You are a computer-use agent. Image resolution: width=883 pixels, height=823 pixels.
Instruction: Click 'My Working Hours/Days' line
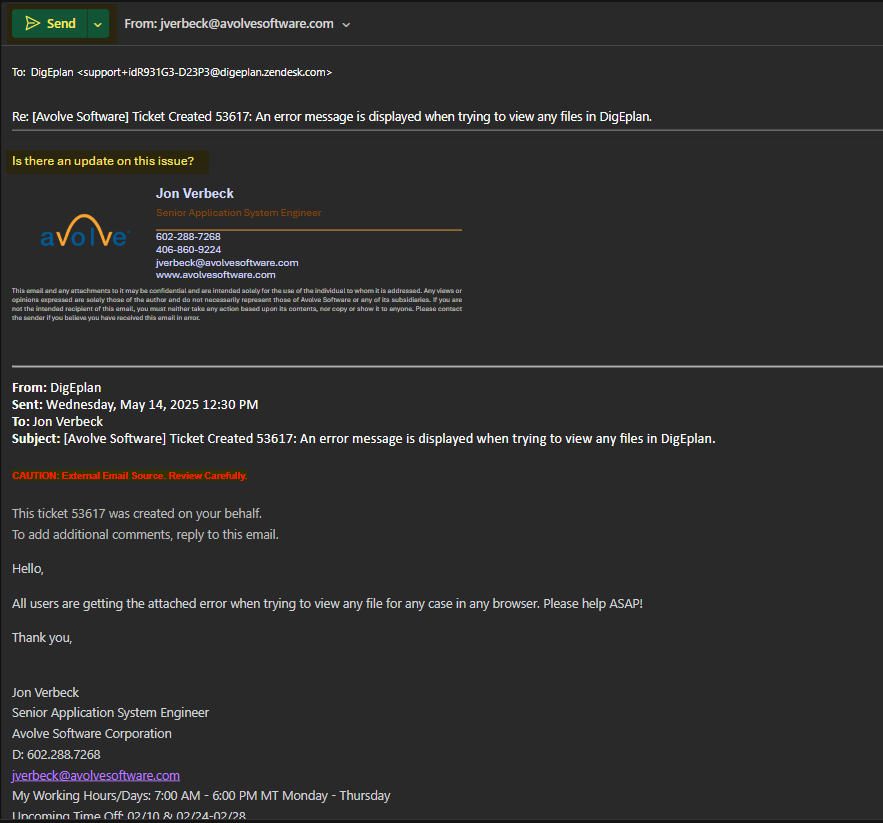(x=201, y=796)
